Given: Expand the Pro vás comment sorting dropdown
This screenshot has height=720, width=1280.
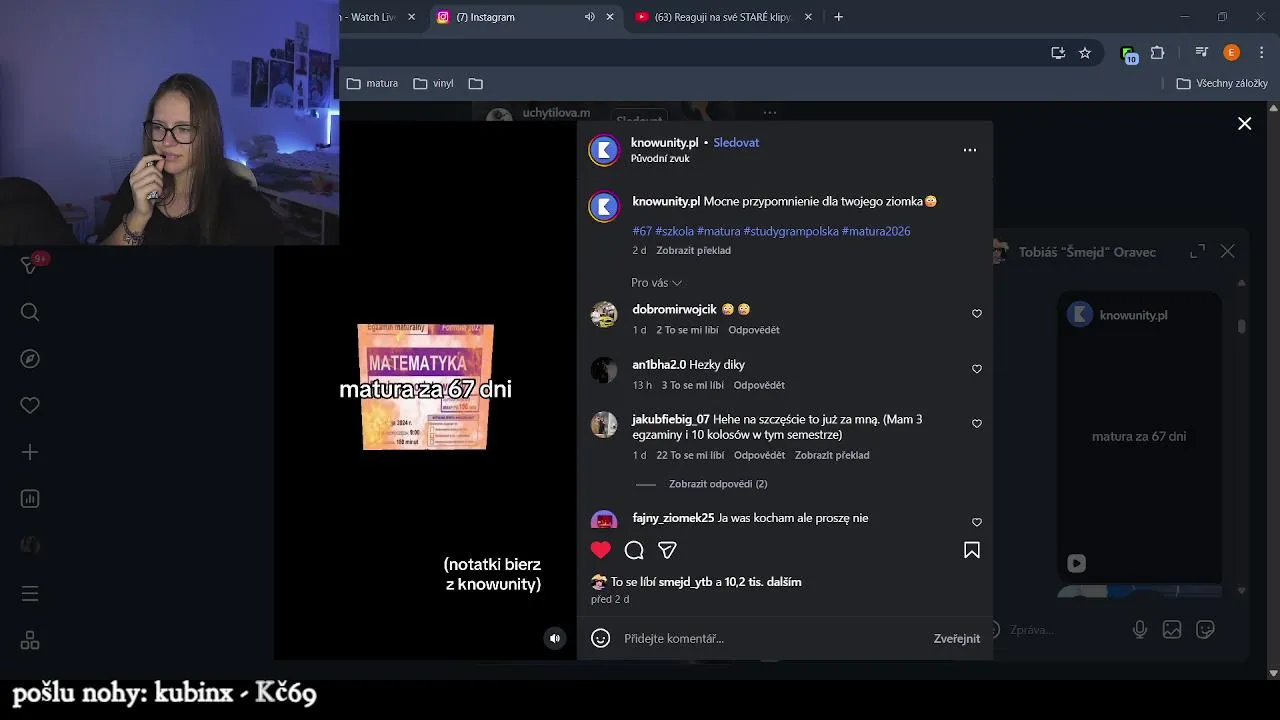Looking at the screenshot, I should (656, 283).
